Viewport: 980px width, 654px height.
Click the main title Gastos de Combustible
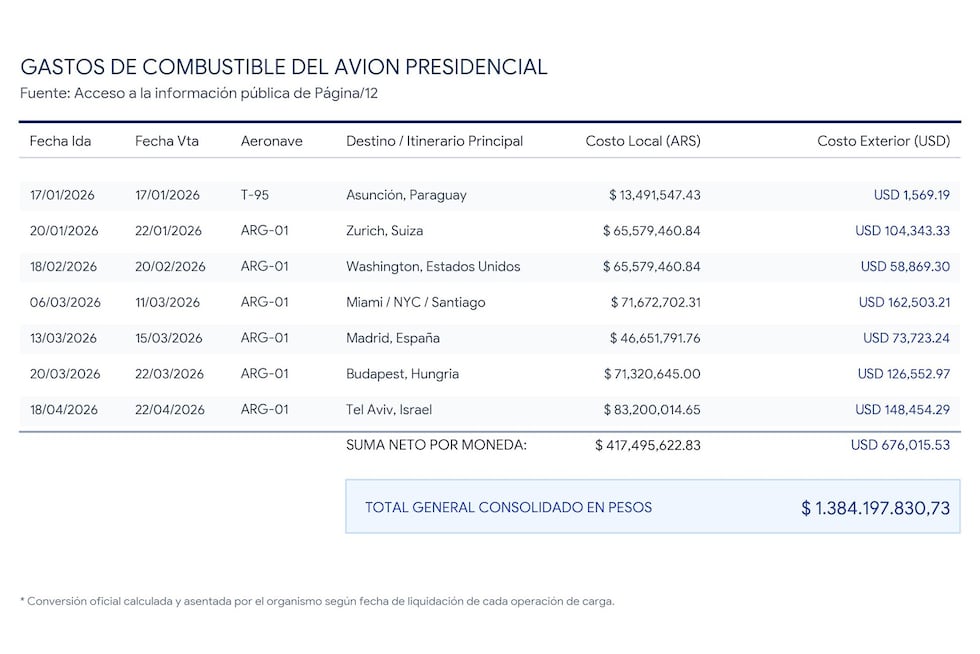(284, 67)
